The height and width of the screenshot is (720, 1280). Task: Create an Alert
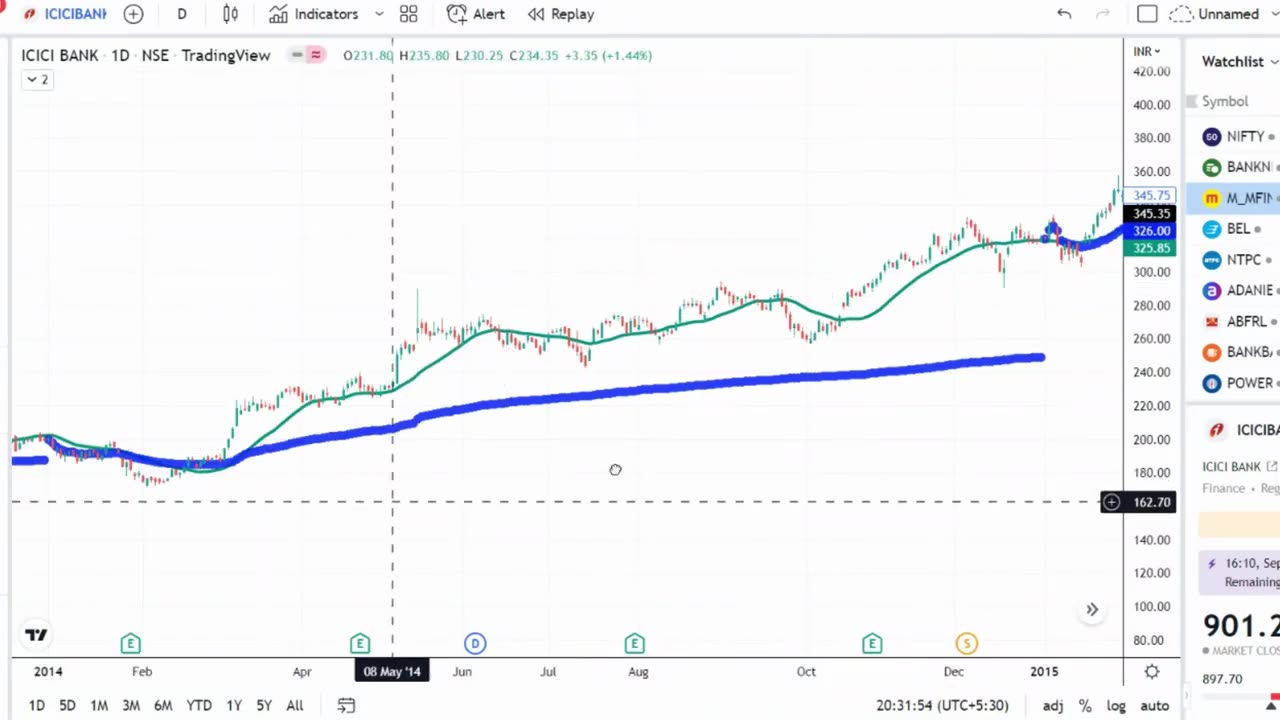(x=476, y=14)
